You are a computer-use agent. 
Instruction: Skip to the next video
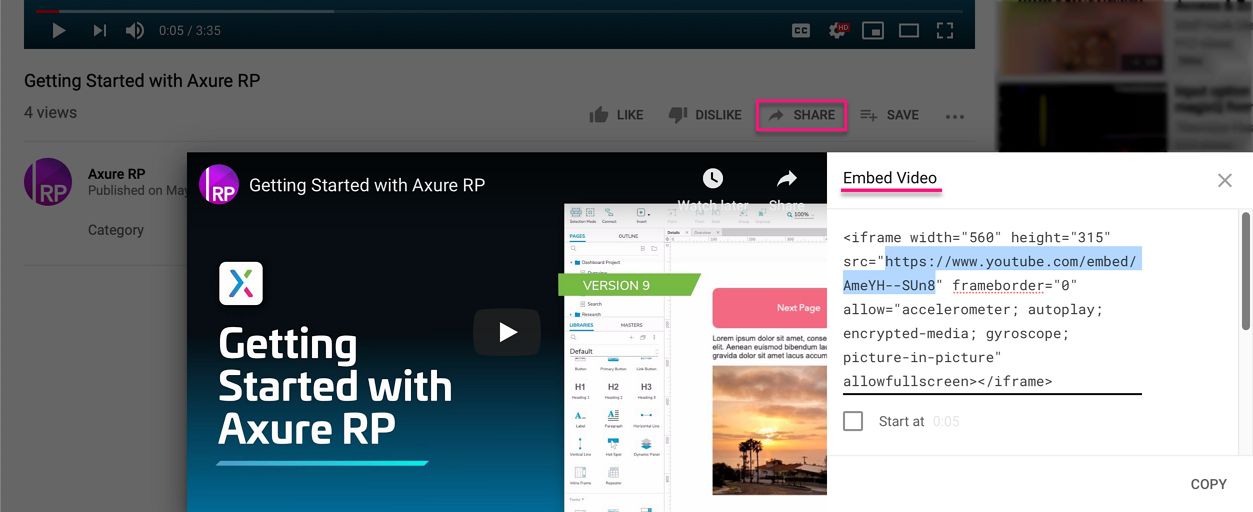point(99,31)
